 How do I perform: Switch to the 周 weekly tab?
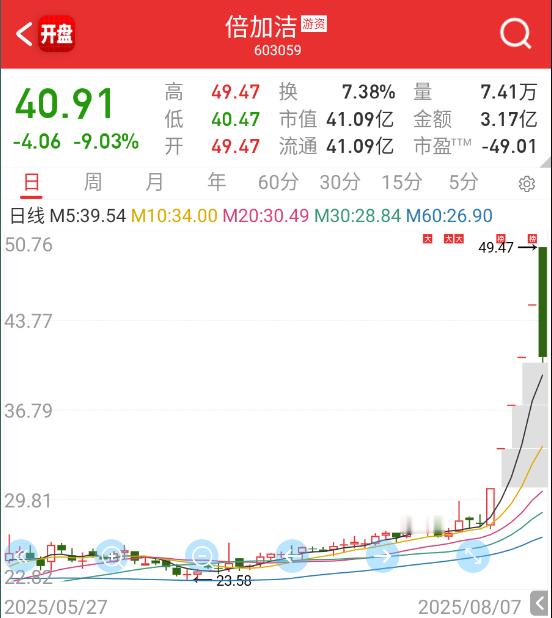pos(93,182)
